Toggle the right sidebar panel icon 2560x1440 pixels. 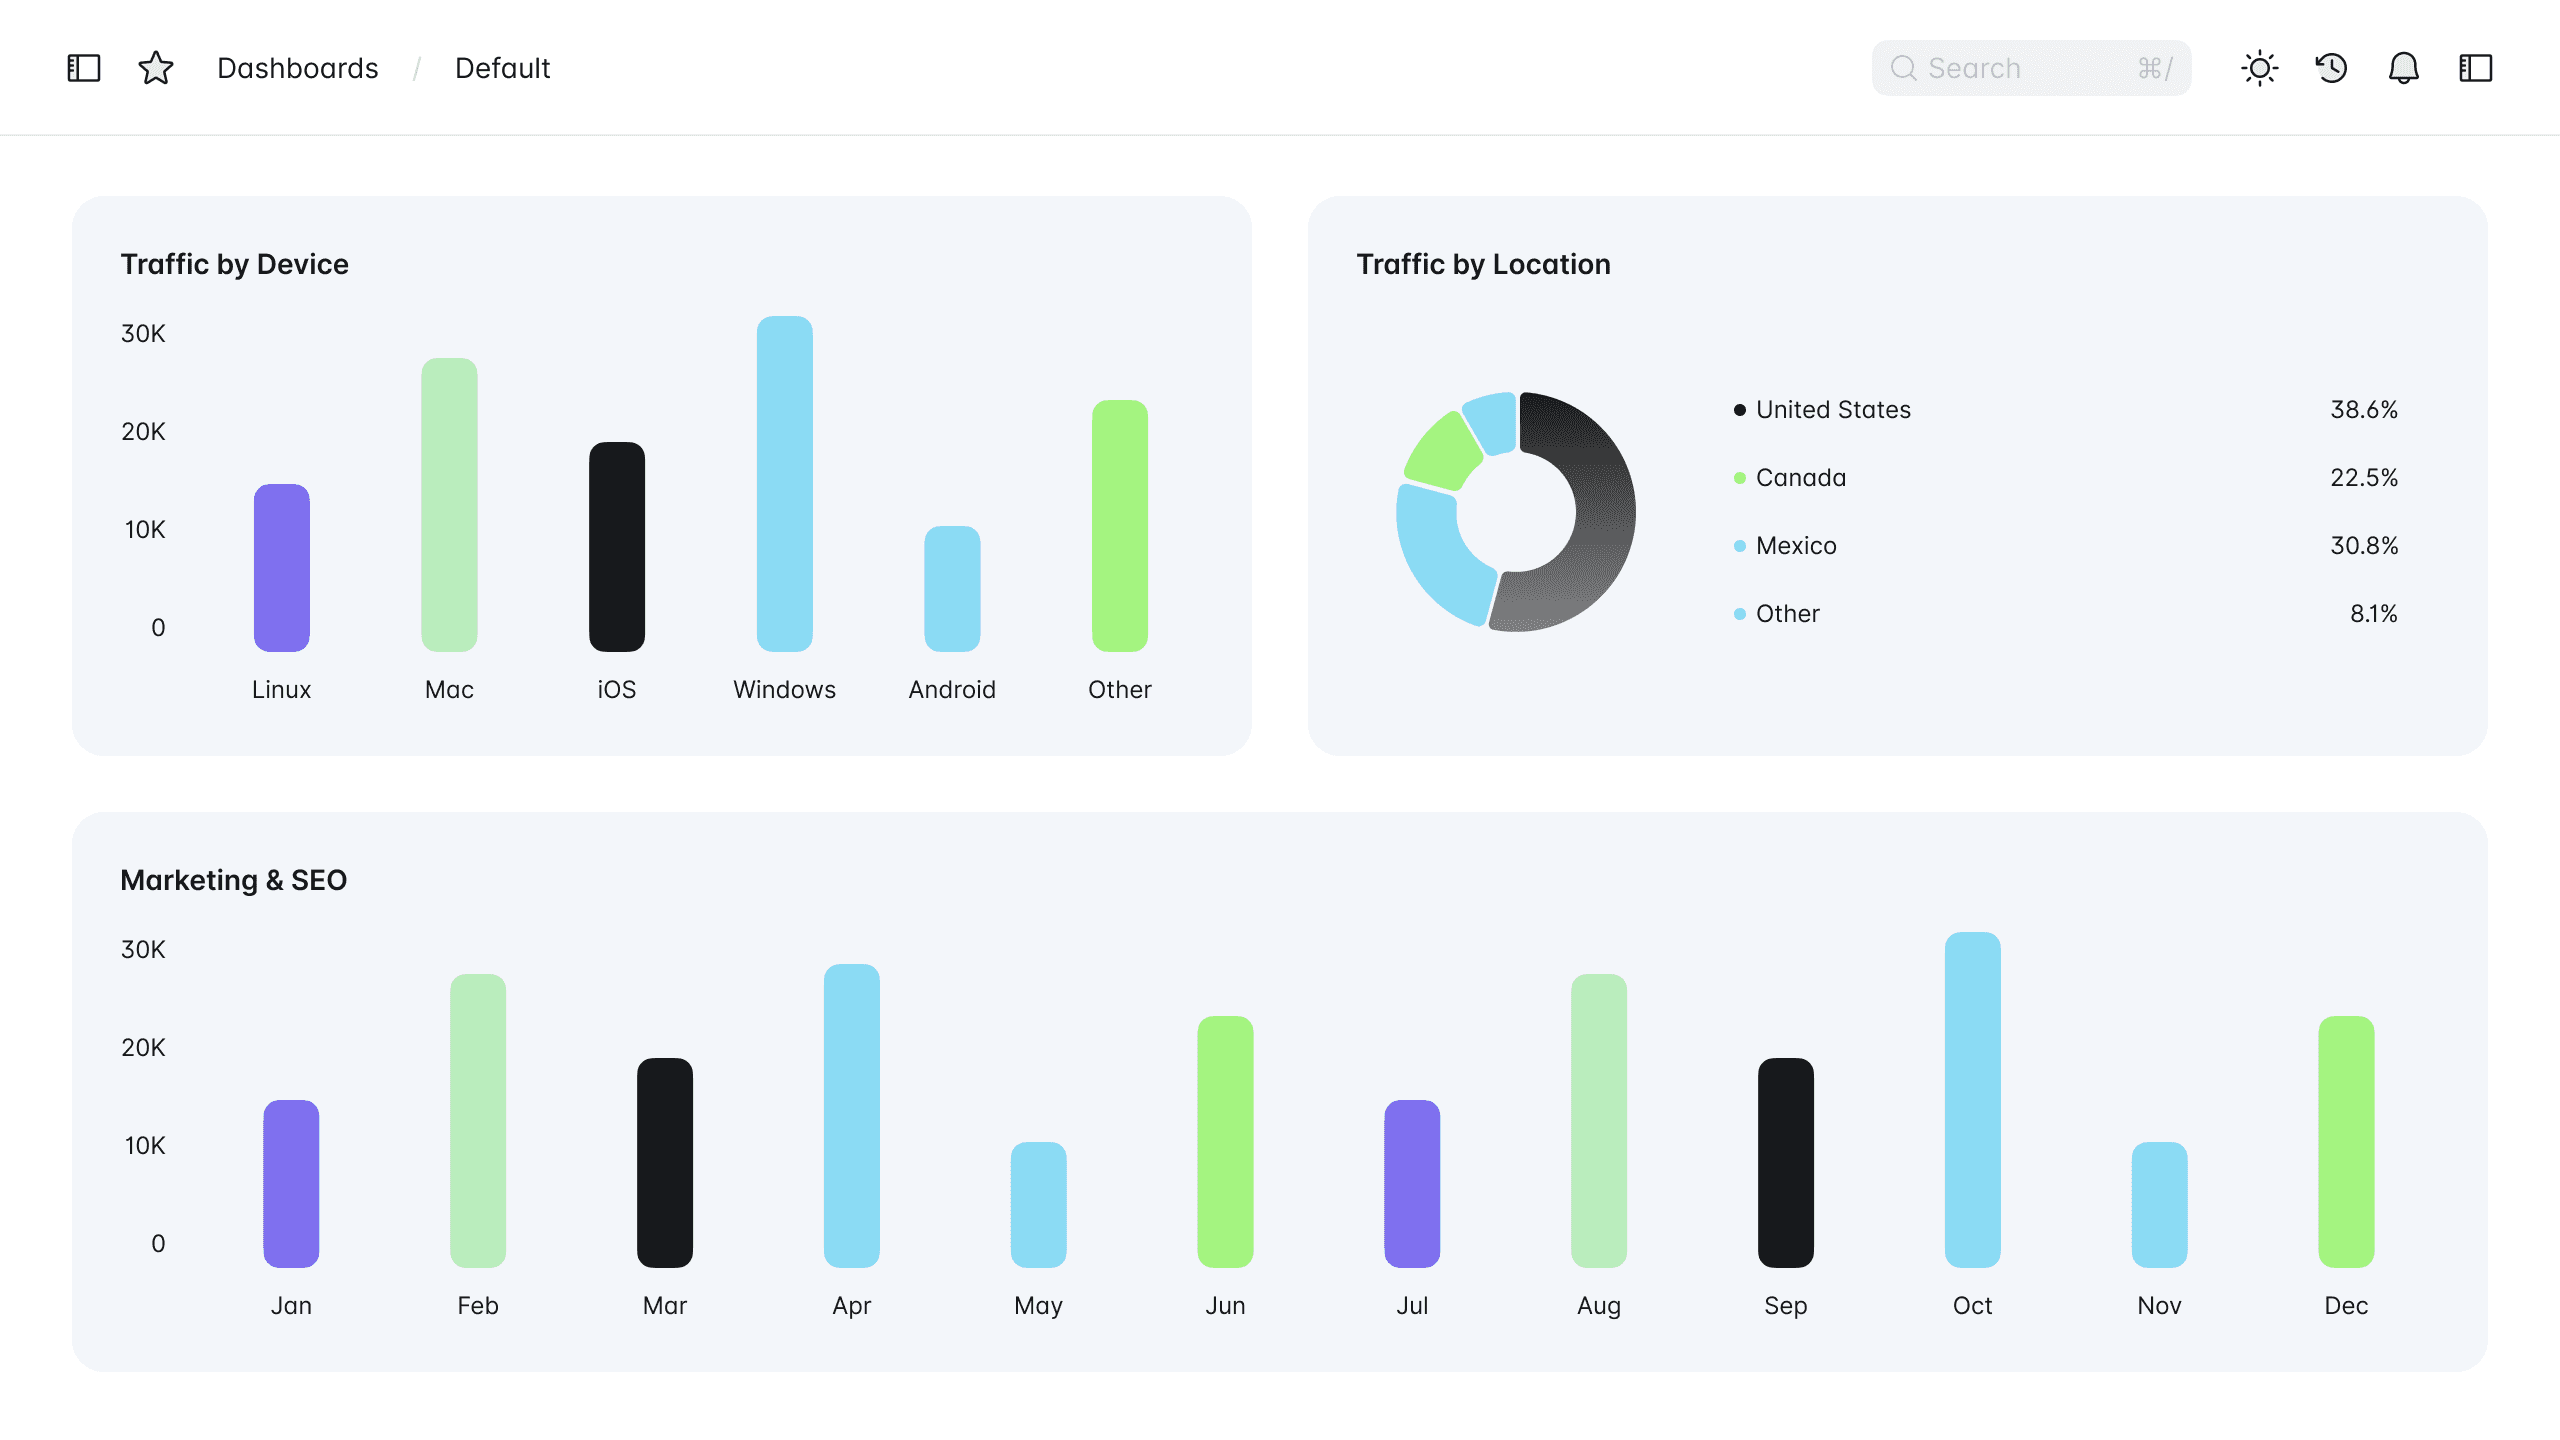[2475, 68]
